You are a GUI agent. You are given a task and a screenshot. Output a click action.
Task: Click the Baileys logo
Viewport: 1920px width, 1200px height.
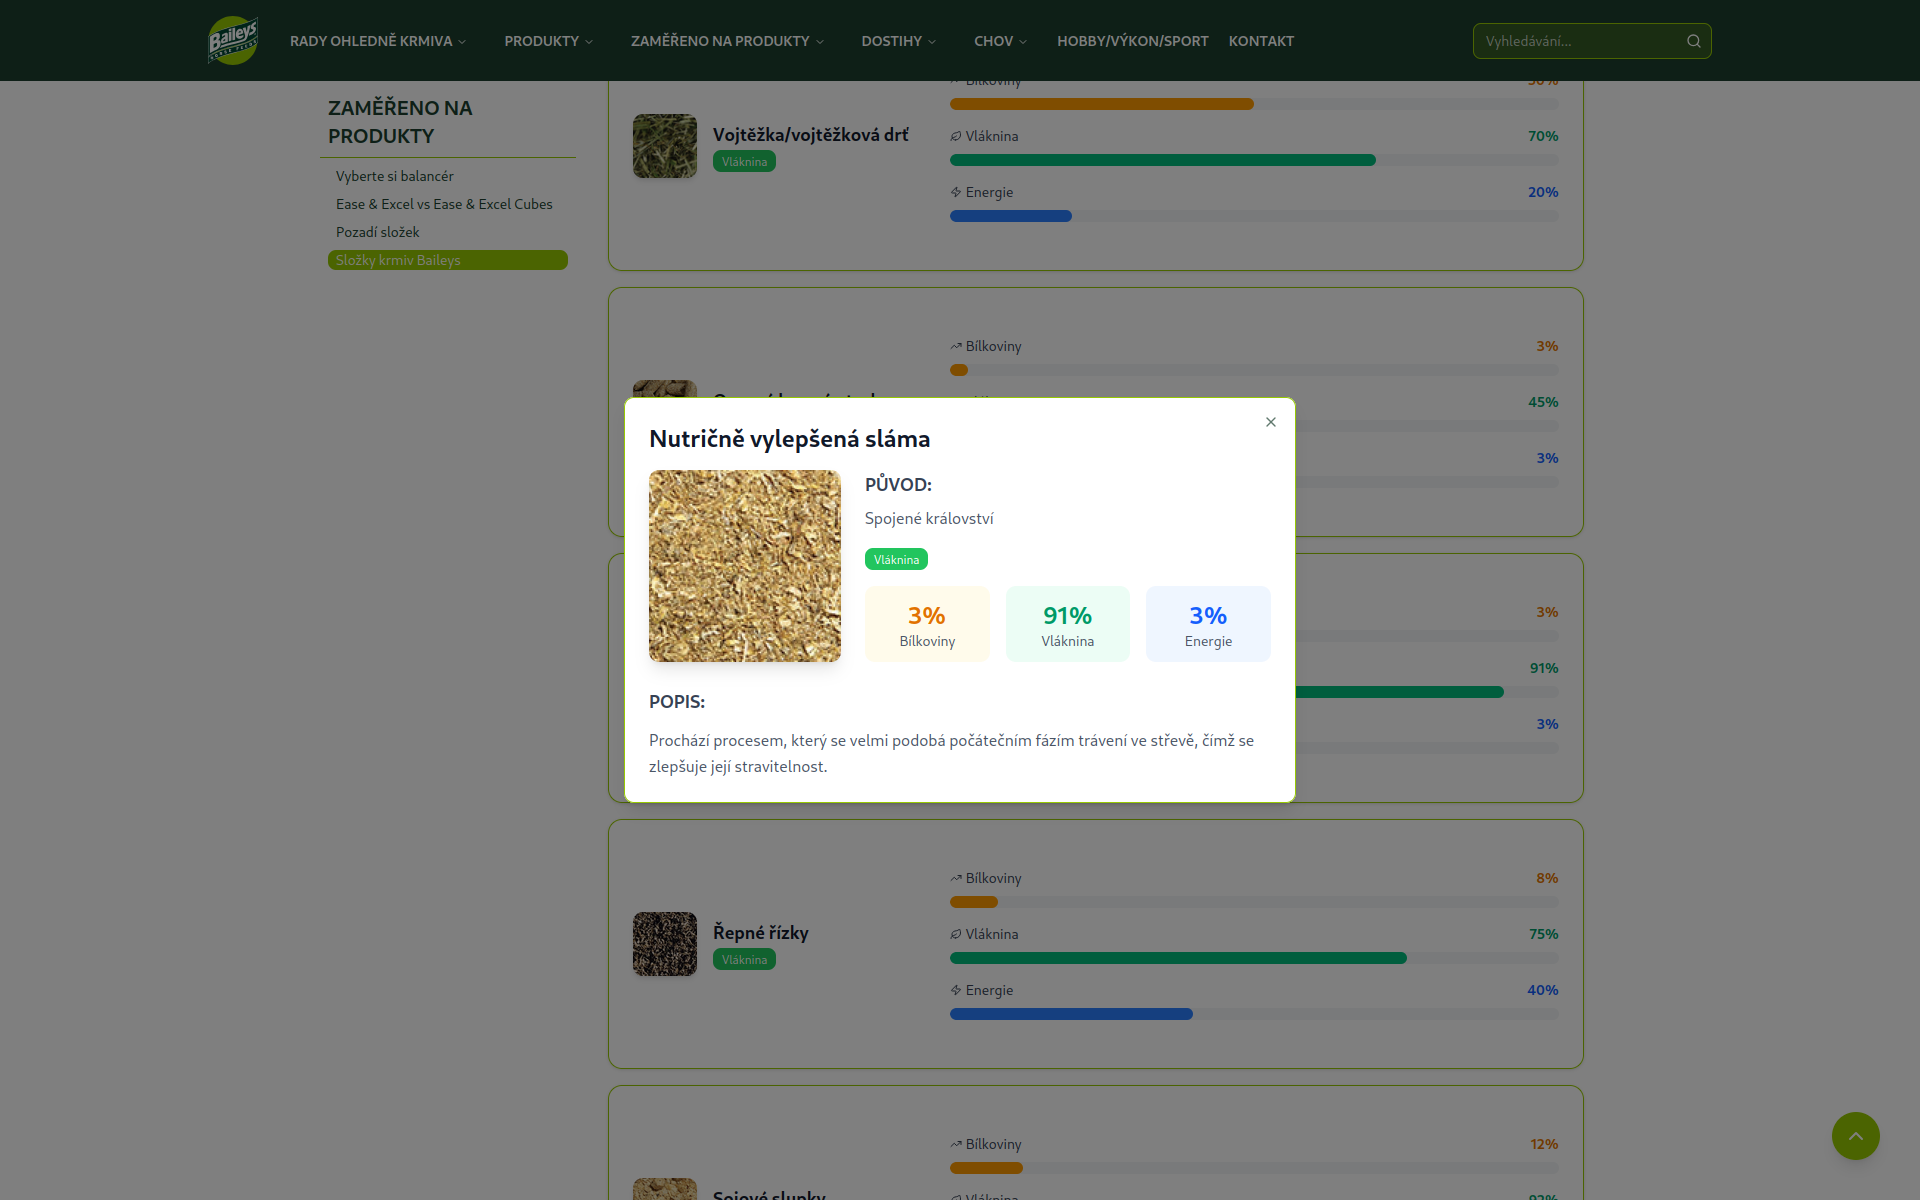[232, 40]
